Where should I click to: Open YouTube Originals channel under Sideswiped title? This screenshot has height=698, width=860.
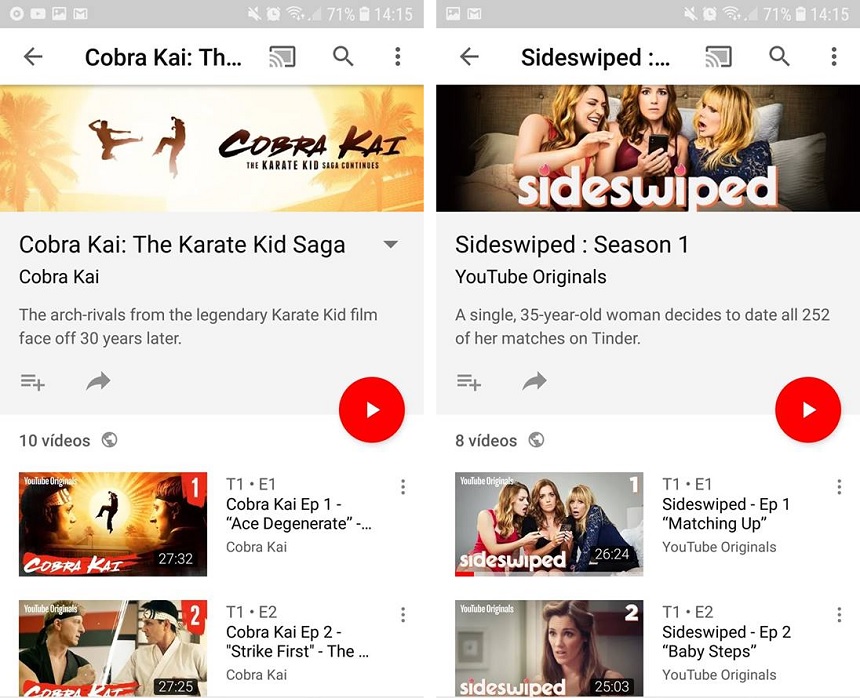(531, 276)
